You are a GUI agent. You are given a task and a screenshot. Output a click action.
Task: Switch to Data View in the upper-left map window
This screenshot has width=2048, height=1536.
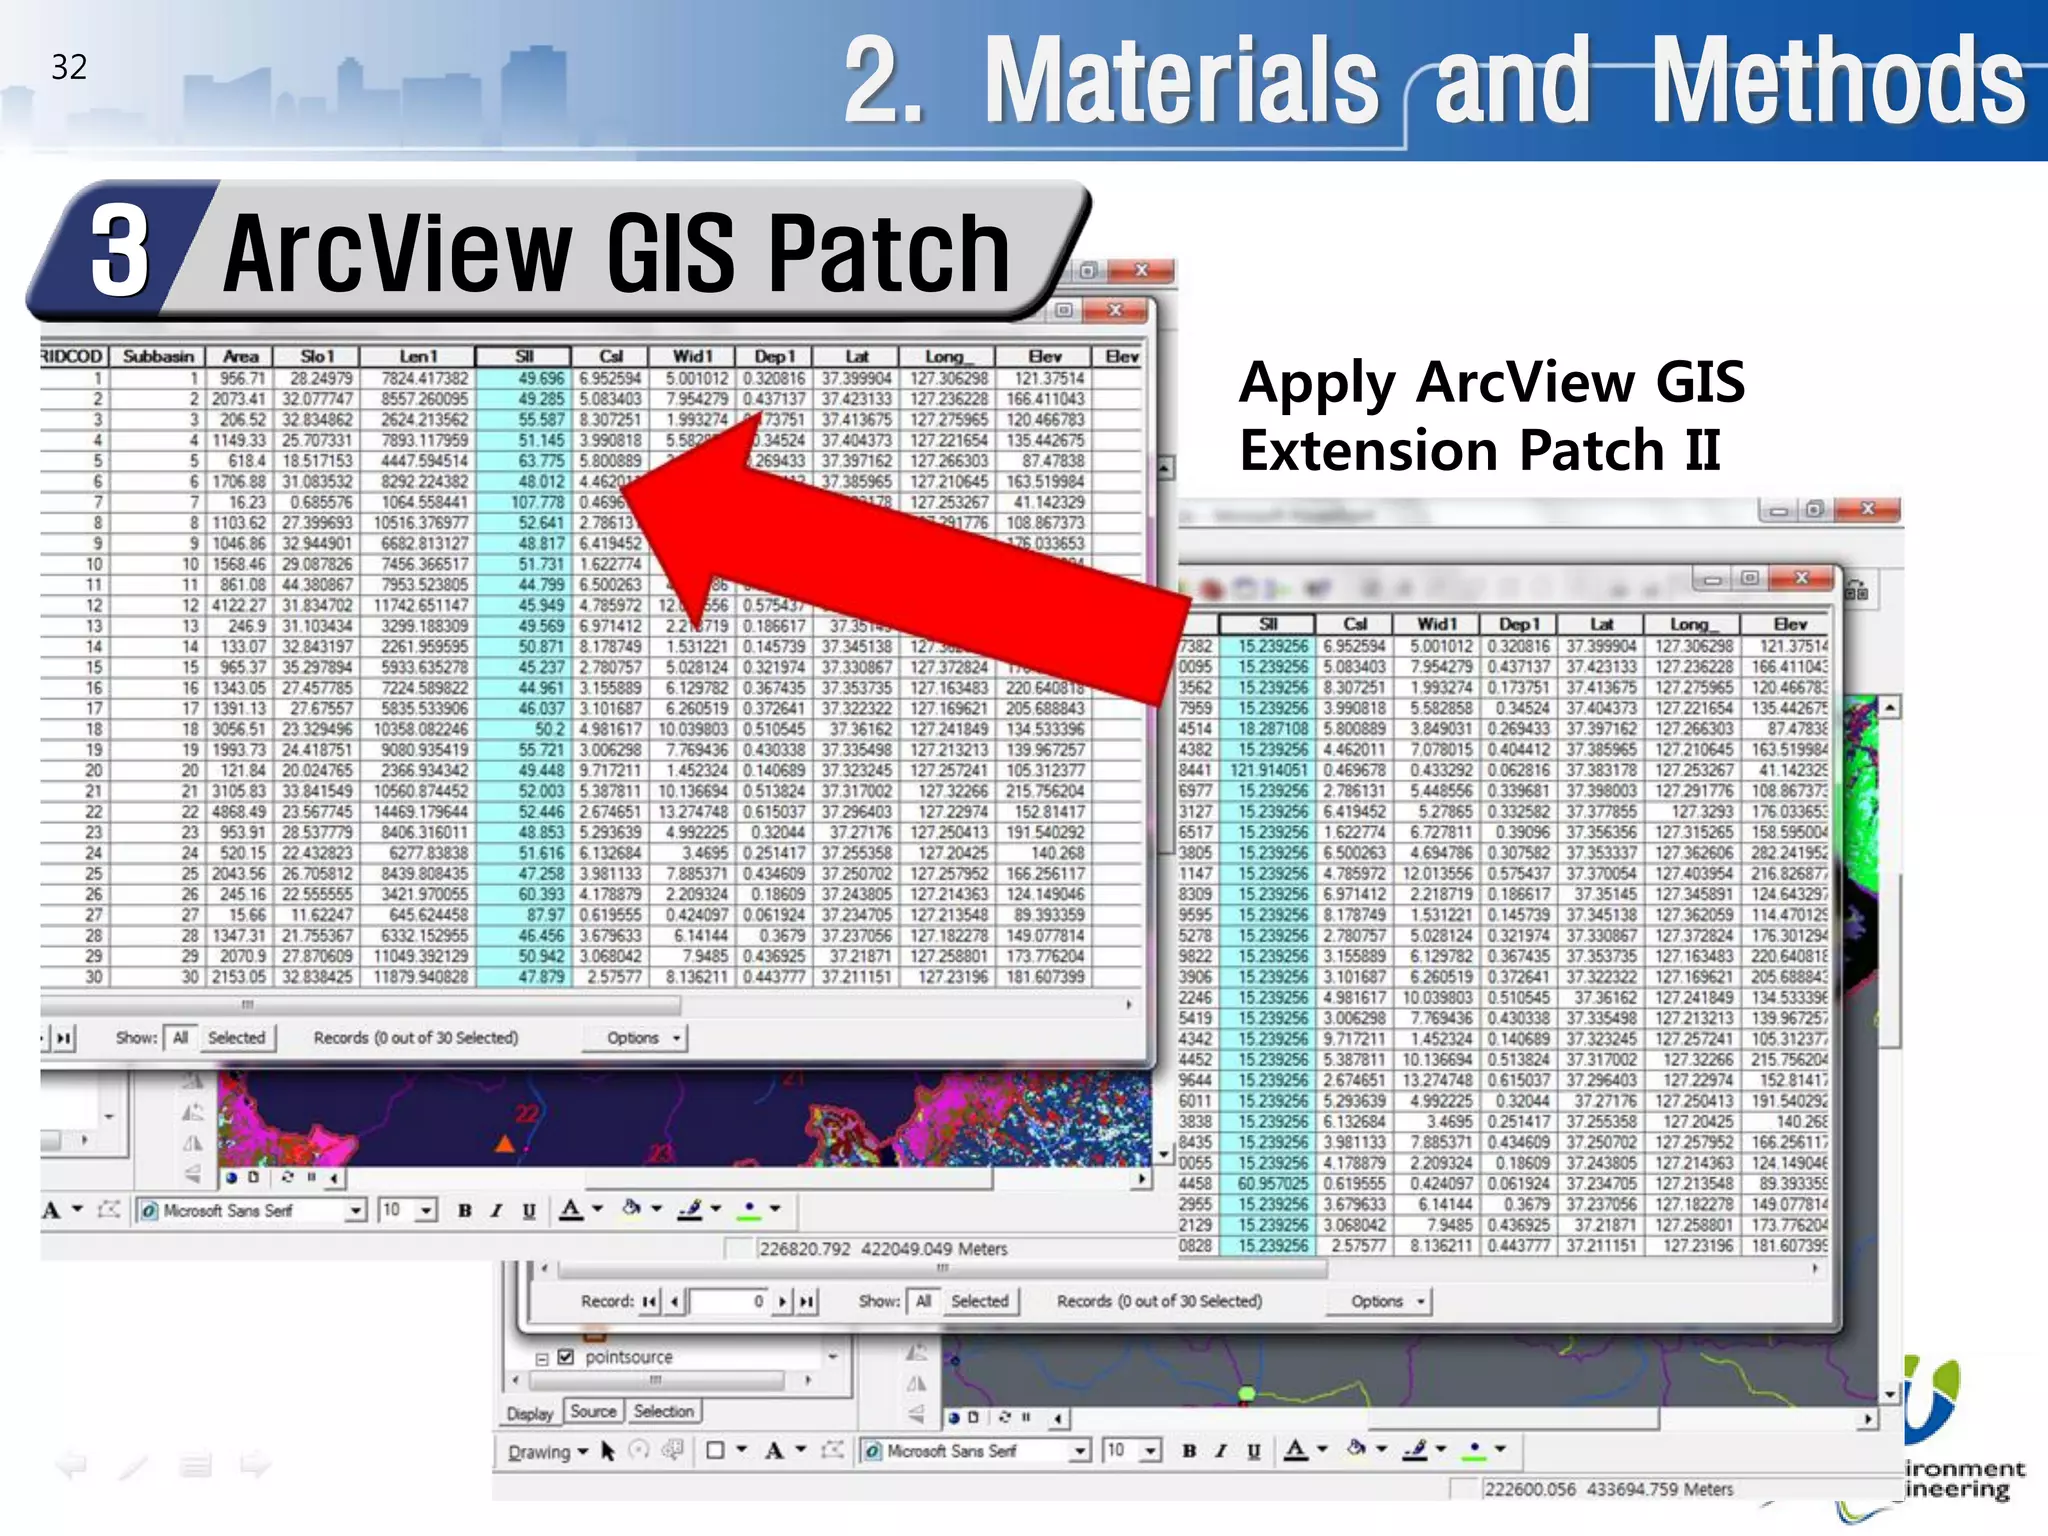pyautogui.click(x=231, y=1178)
